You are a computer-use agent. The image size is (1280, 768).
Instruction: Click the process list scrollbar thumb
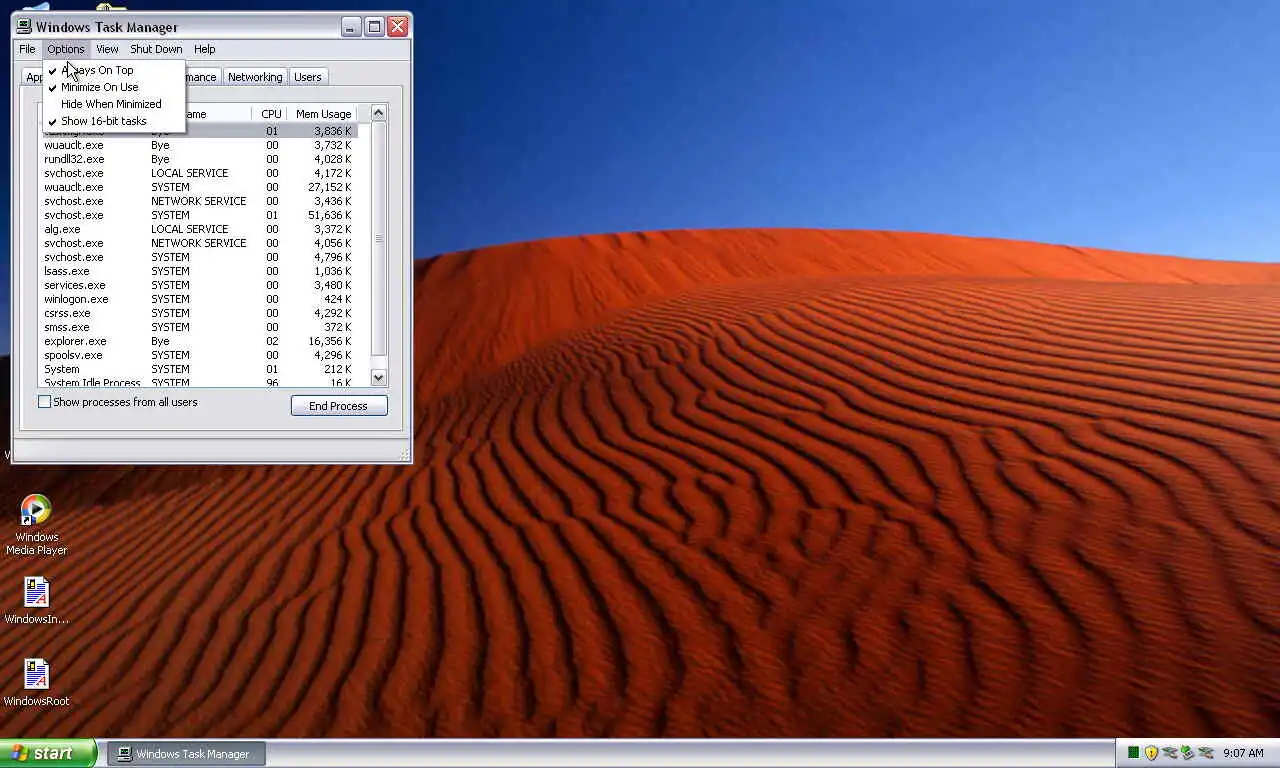click(x=378, y=239)
